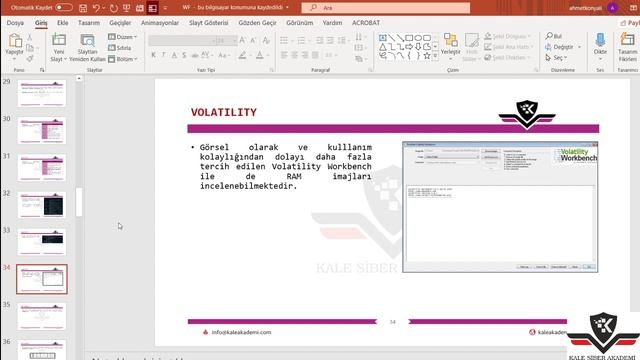Select the triangle shape in gallery
The width and height of the screenshot is (640, 360).
(383, 47)
